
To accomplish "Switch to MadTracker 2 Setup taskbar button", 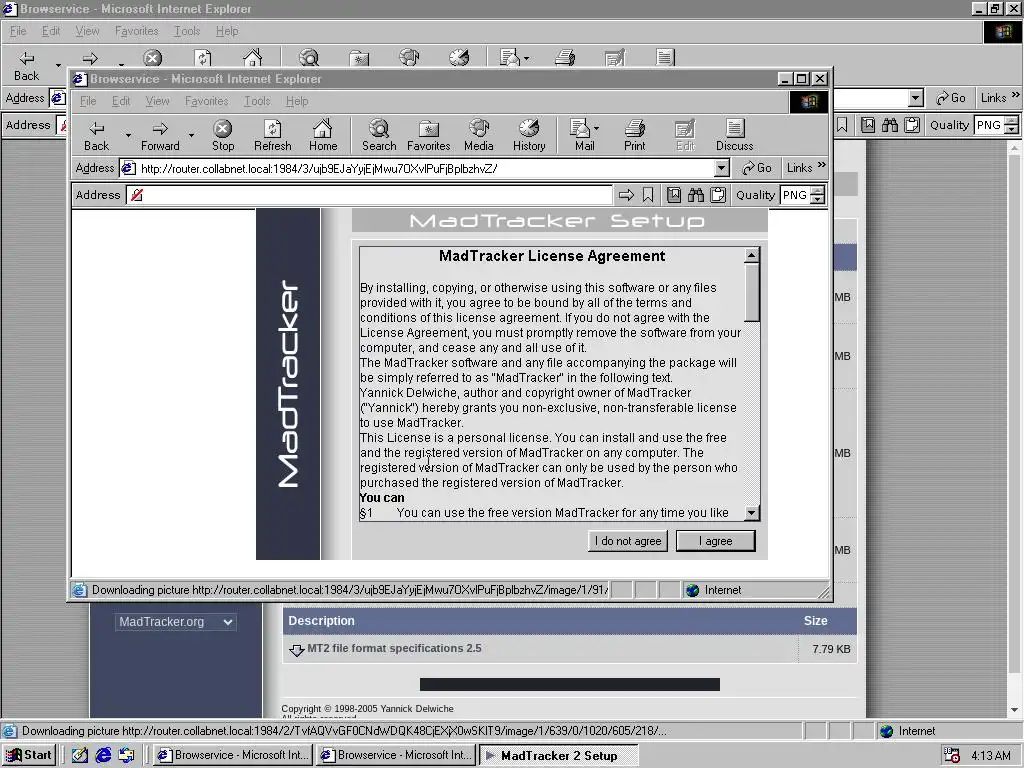I will pos(559,755).
